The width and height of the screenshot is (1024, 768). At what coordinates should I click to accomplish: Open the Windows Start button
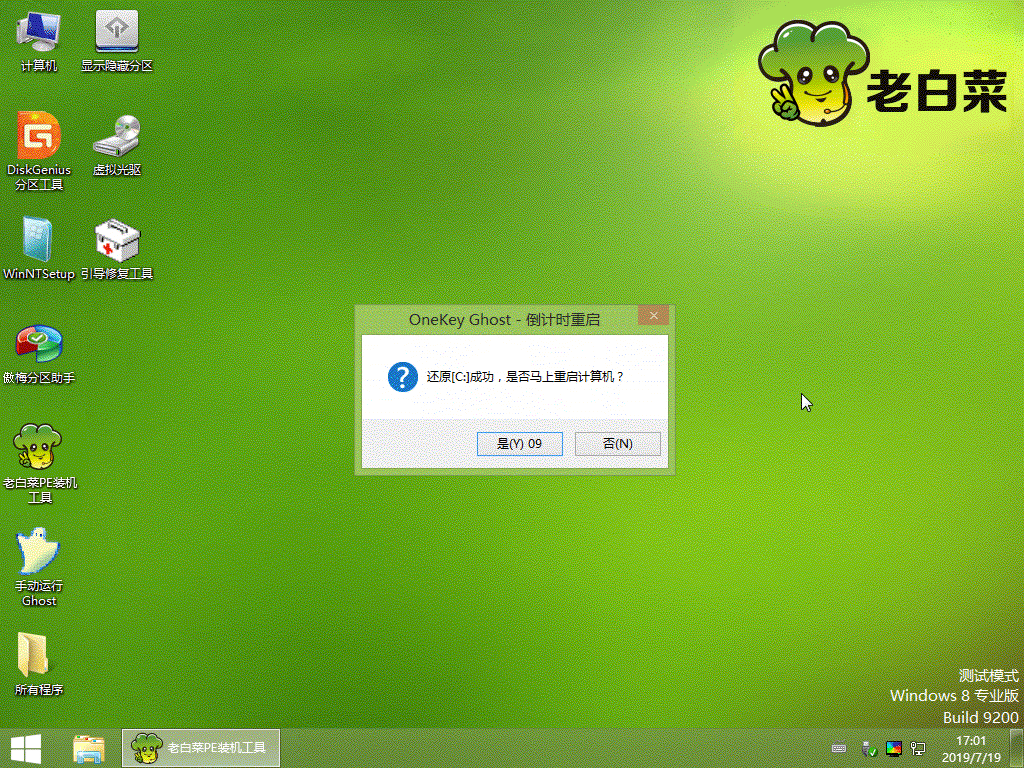click(x=26, y=748)
